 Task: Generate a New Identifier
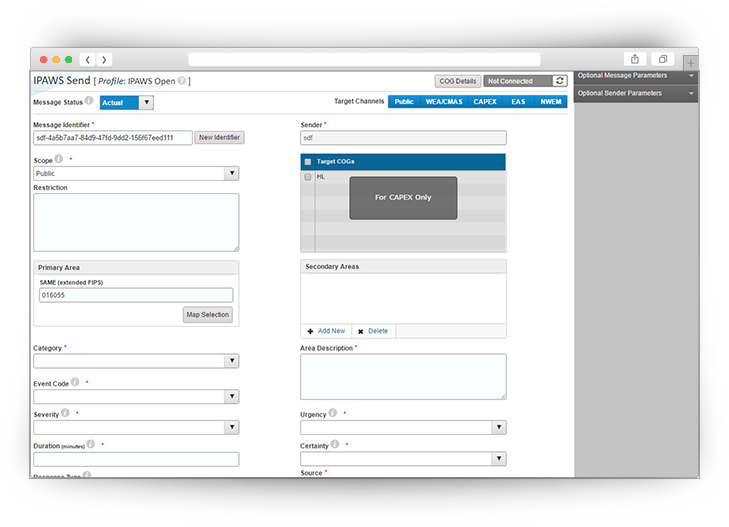(x=219, y=138)
